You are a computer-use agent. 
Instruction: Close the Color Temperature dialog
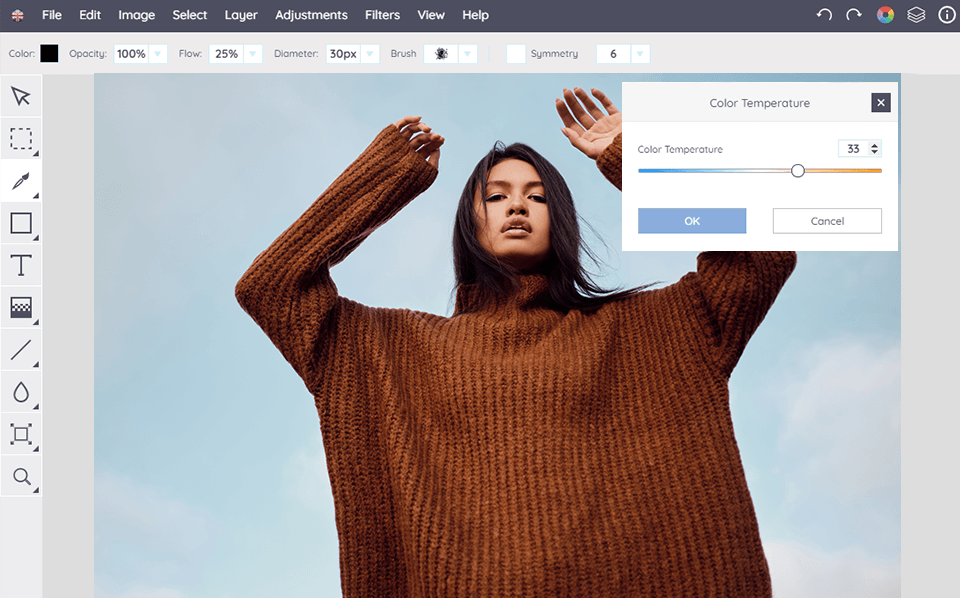[880, 102]
